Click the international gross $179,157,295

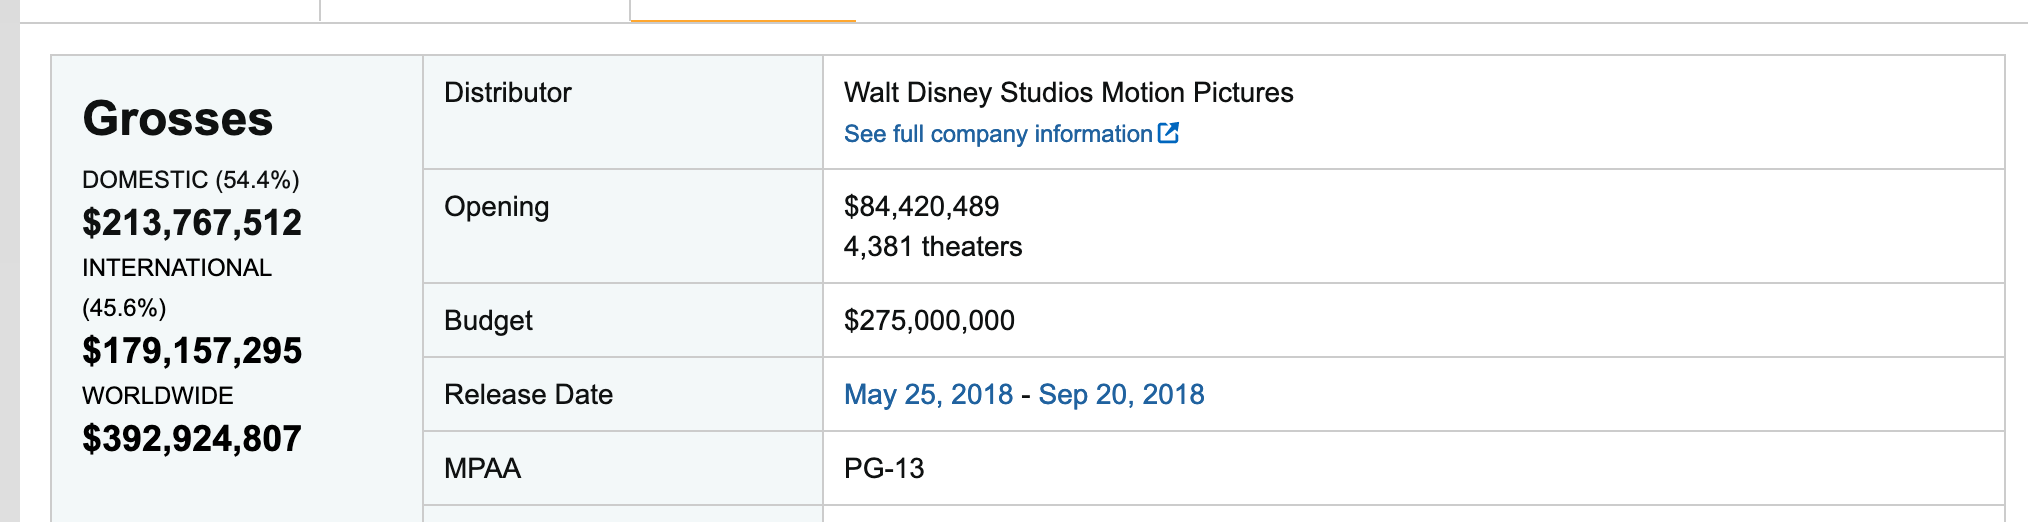click(192, 350)
